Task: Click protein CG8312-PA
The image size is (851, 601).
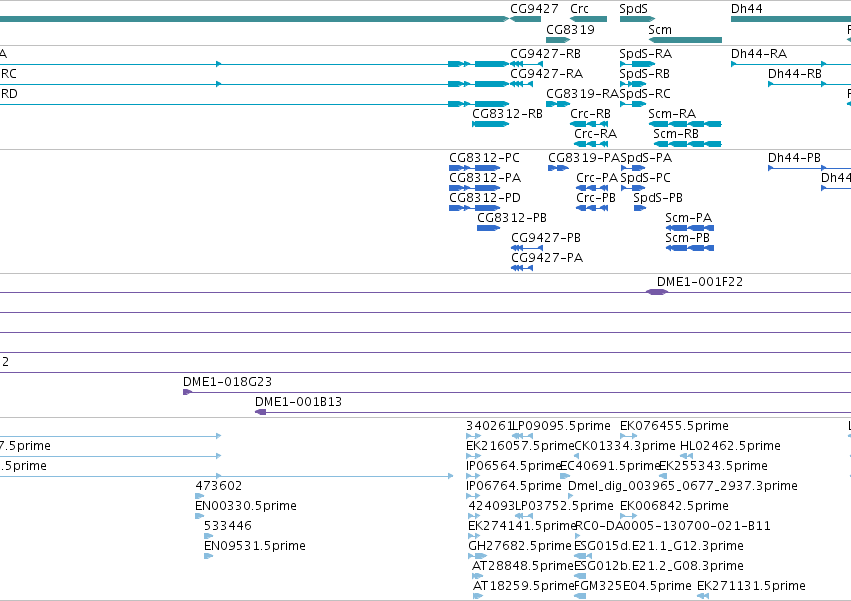Action: pos(485,178)
